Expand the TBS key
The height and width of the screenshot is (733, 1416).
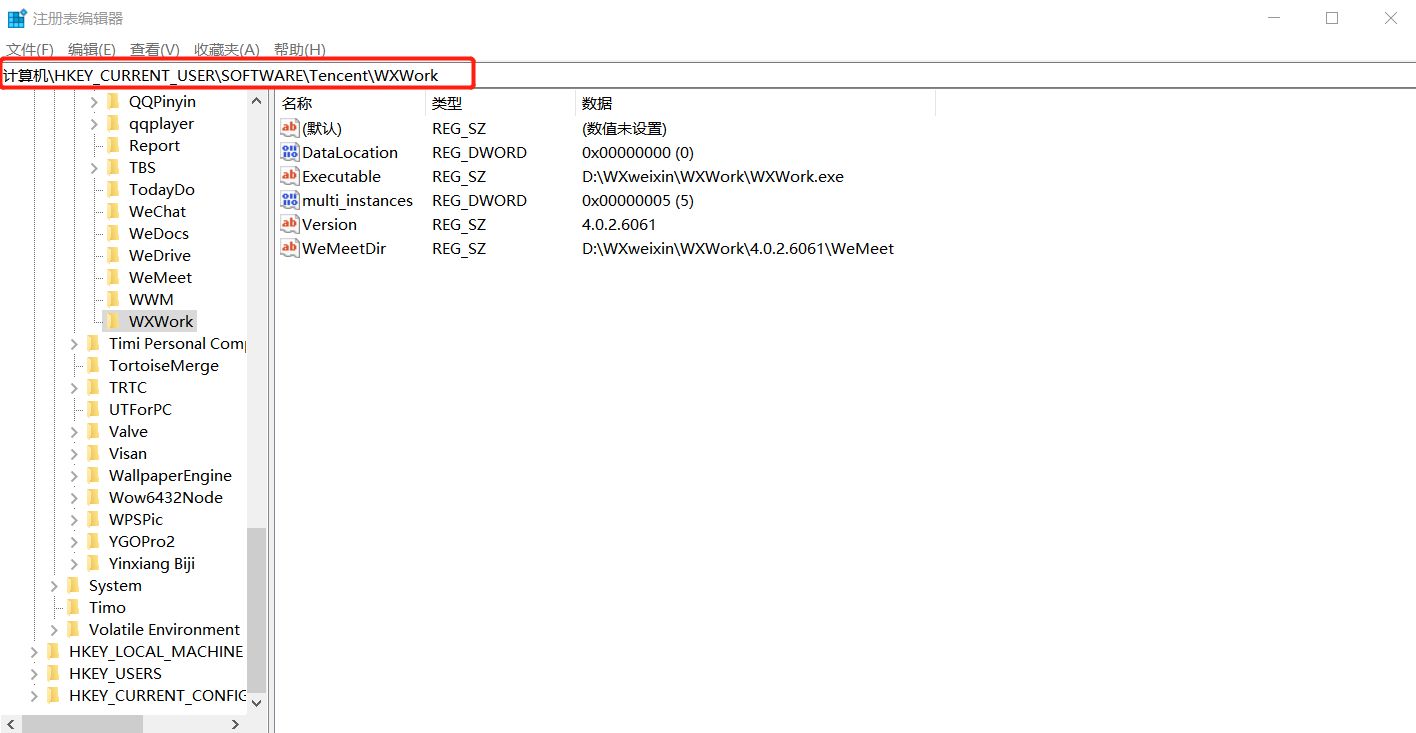[94, 167]
